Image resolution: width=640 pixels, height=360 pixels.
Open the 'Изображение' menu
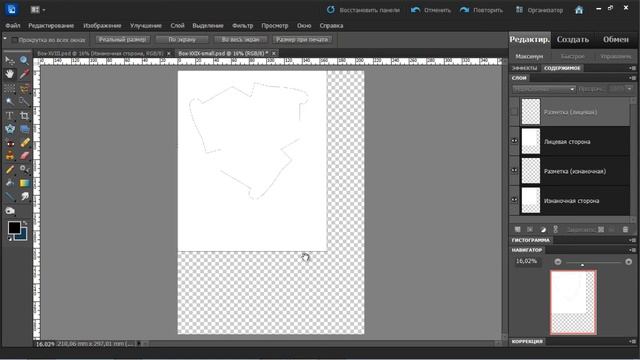coord(102,26)
